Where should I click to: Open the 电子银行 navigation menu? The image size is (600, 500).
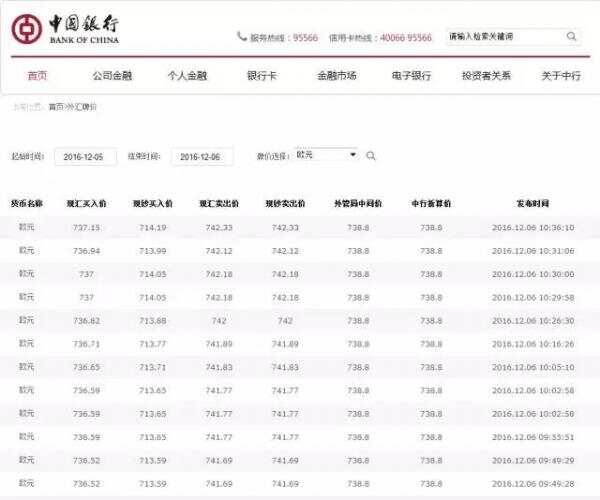[411, 76]
